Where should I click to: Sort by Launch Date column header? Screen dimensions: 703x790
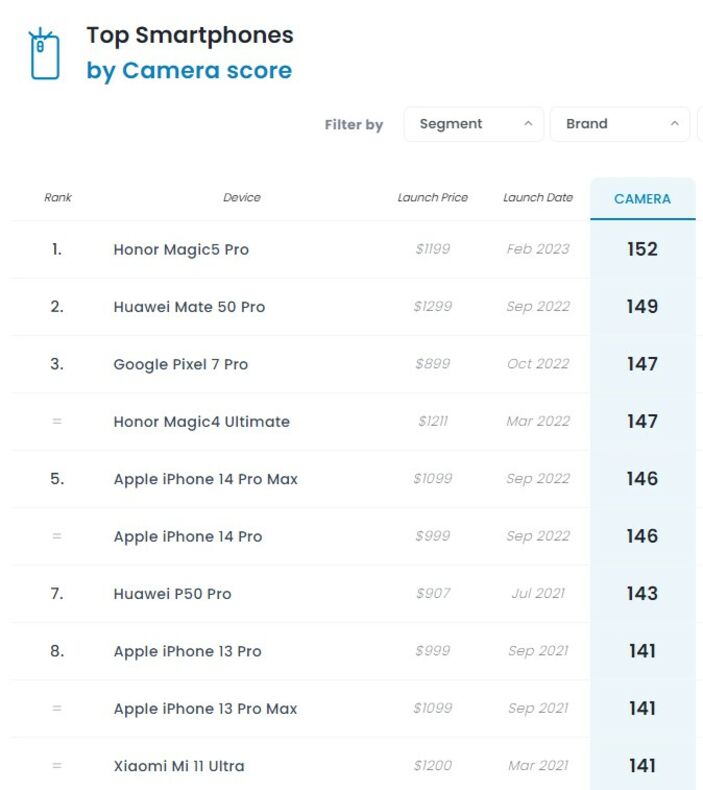(x=538, y=198)
